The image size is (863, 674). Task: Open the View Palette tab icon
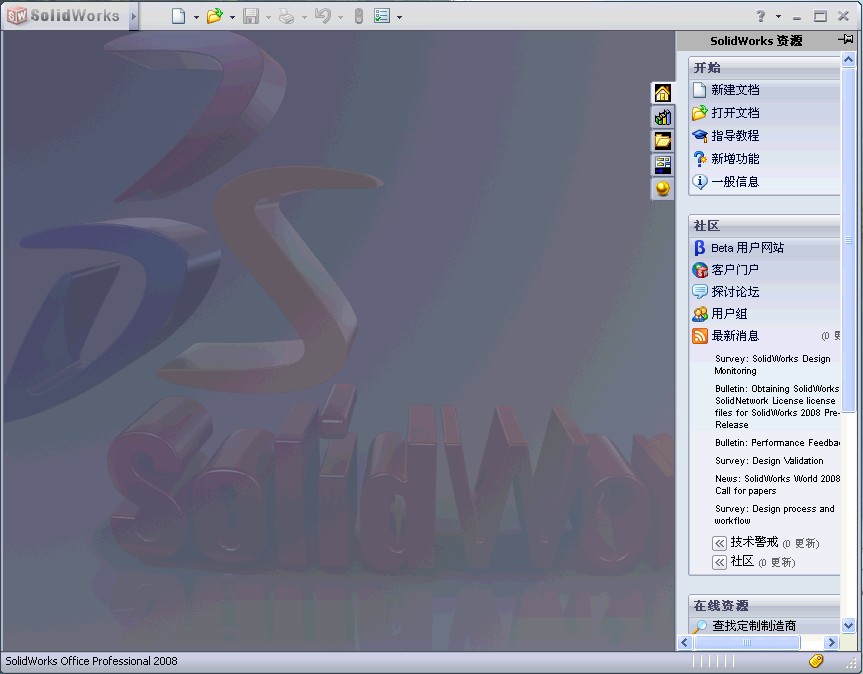coord(663,165)
